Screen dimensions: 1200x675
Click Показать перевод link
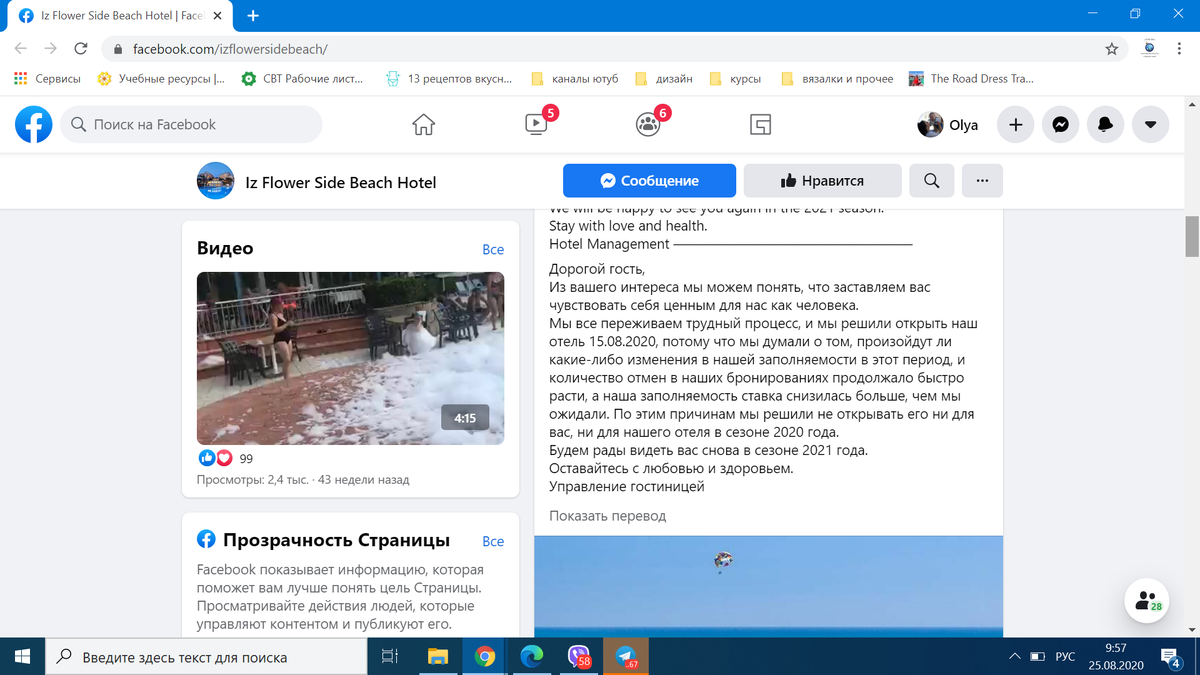pyautogui.click(x=607, y=516)
